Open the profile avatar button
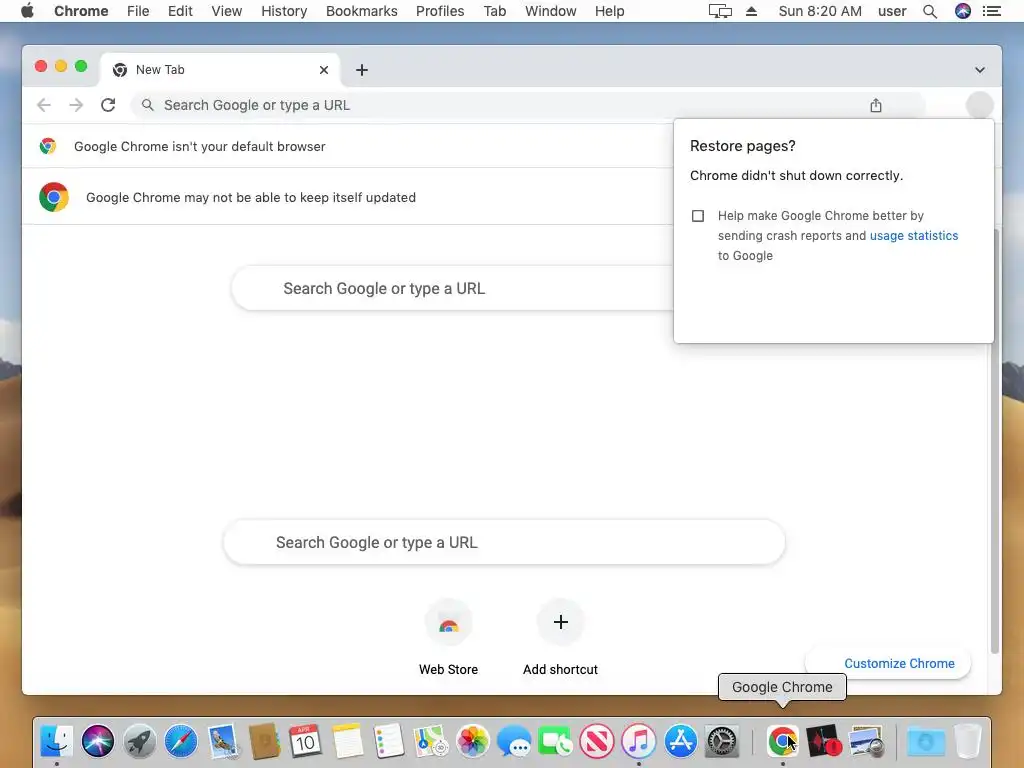 click(x=980, y=105)
